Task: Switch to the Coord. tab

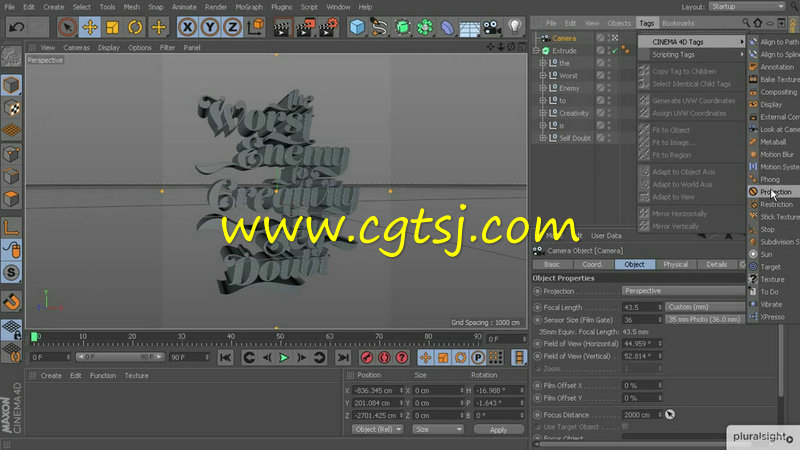Action: coord(592,264)
